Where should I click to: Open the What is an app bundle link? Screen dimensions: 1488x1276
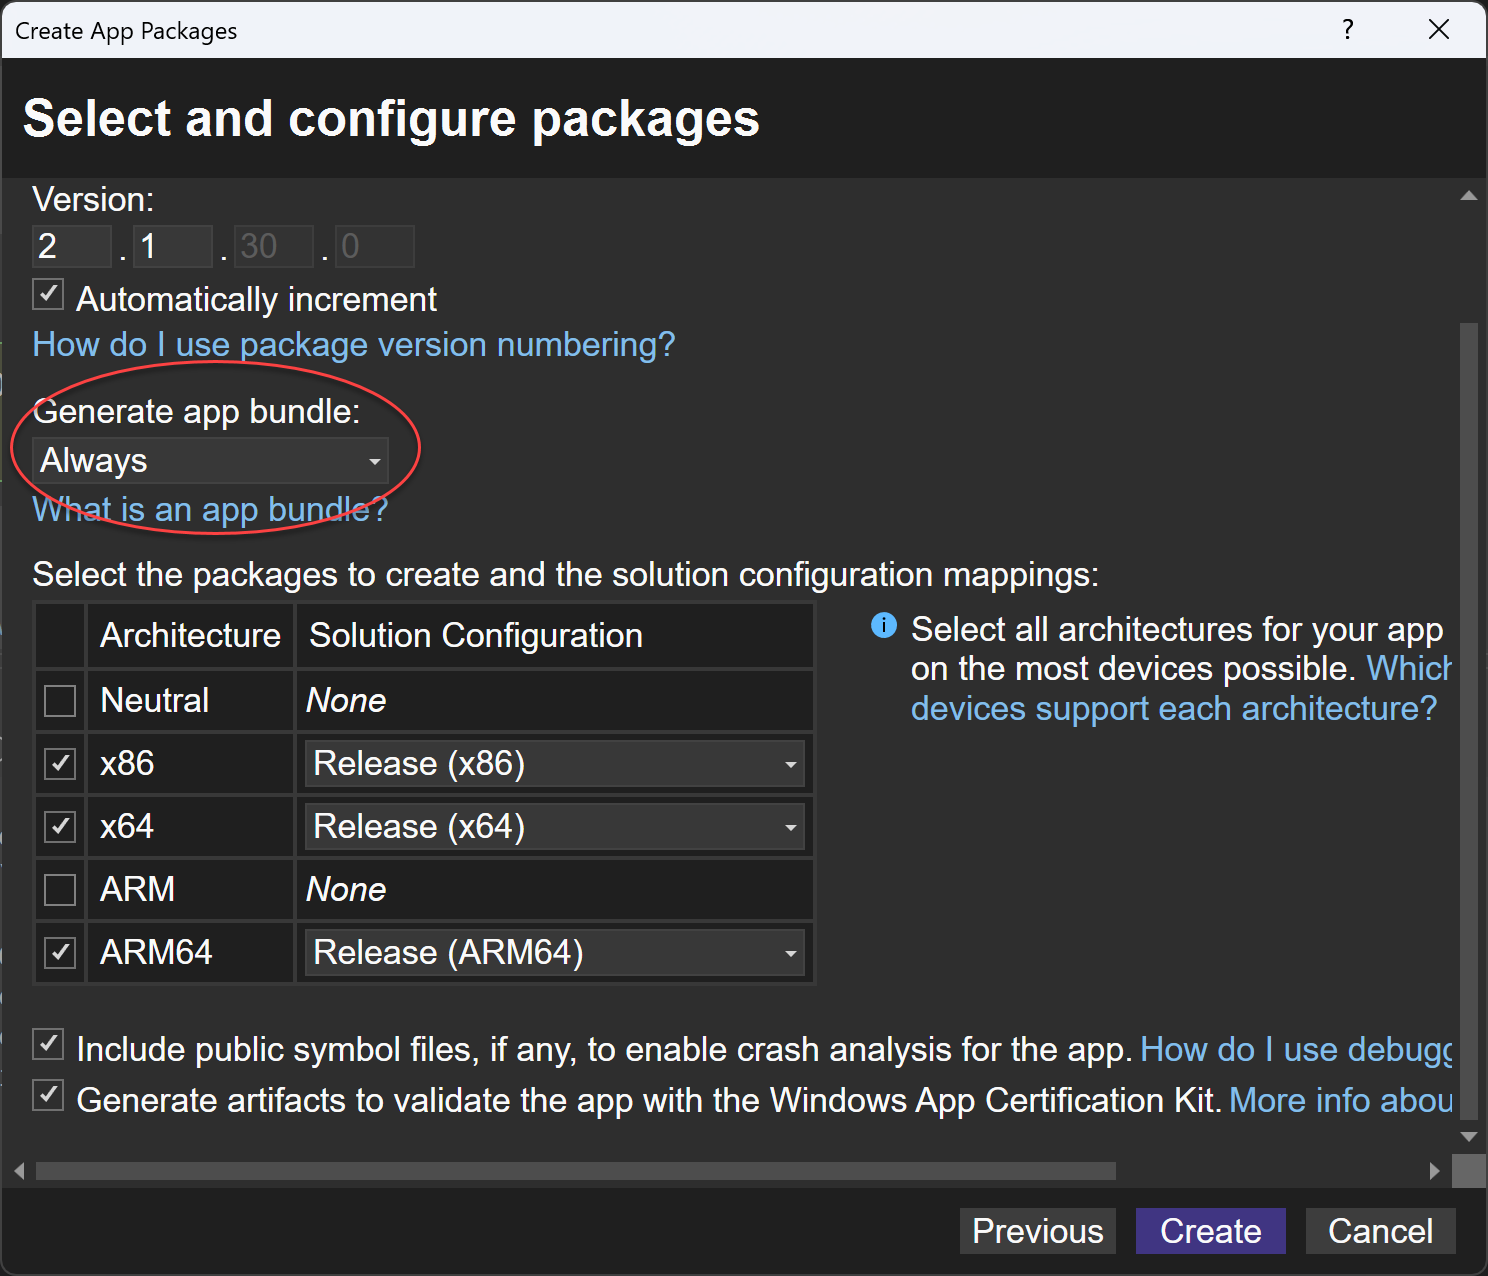point(209,509)
